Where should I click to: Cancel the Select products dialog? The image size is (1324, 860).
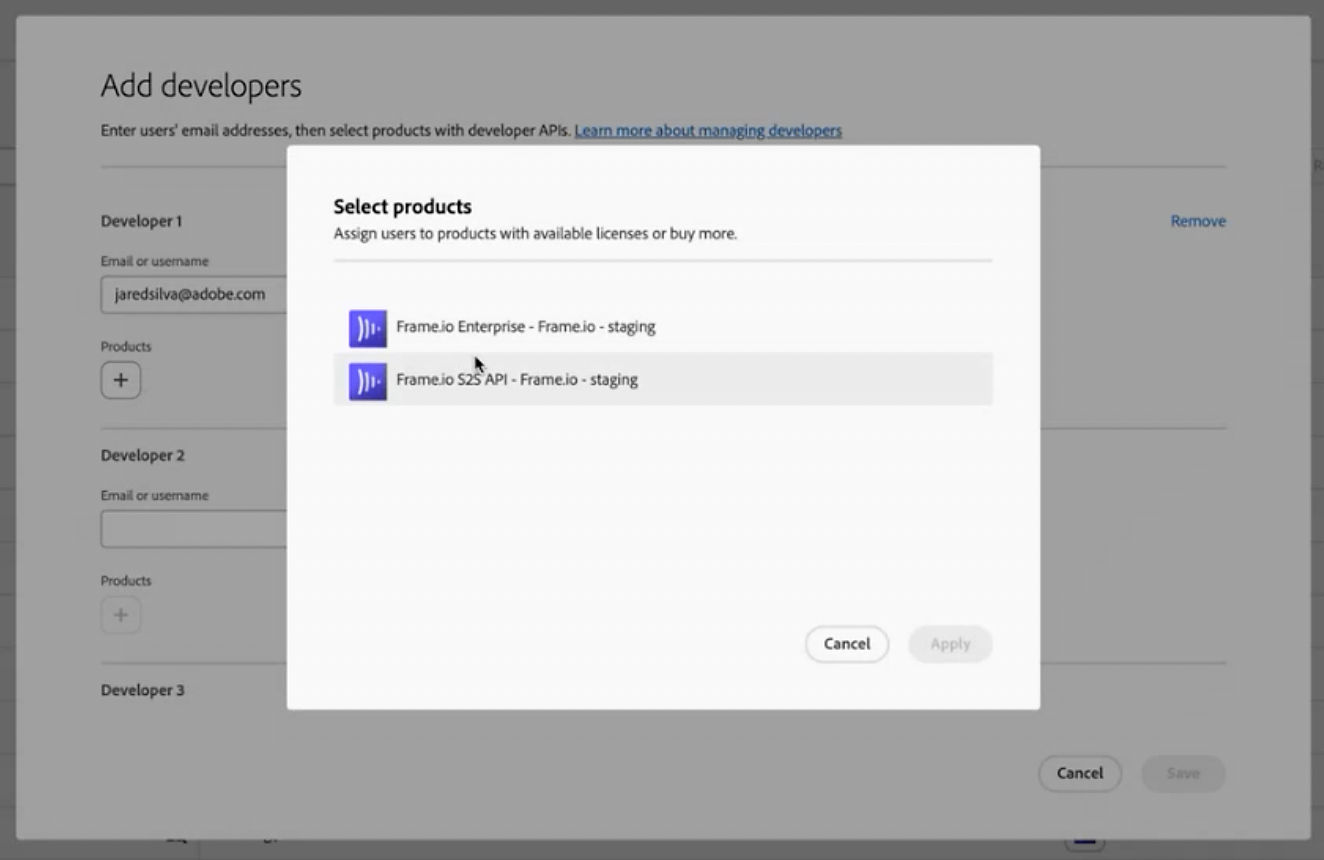coord(846,644)
